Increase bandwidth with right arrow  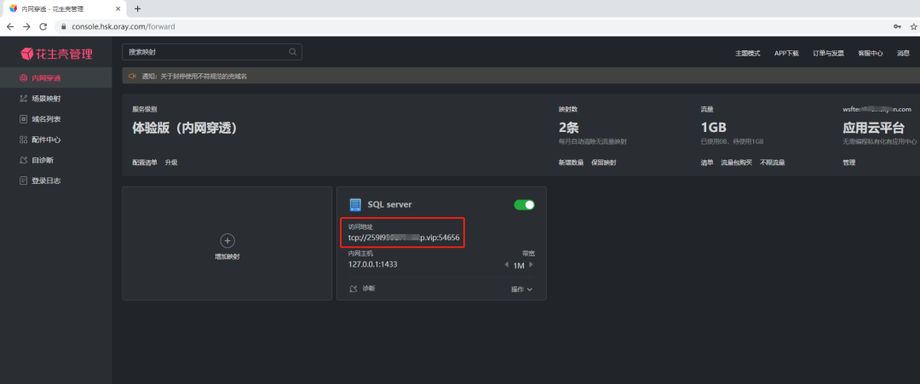pos(531,265)
